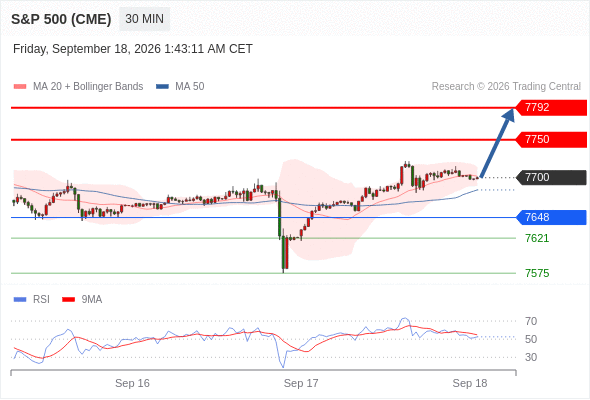This screenshot has height=400, width=590.
Task: Click the red 7750 resistance price tag
Action: coord(551,140)
